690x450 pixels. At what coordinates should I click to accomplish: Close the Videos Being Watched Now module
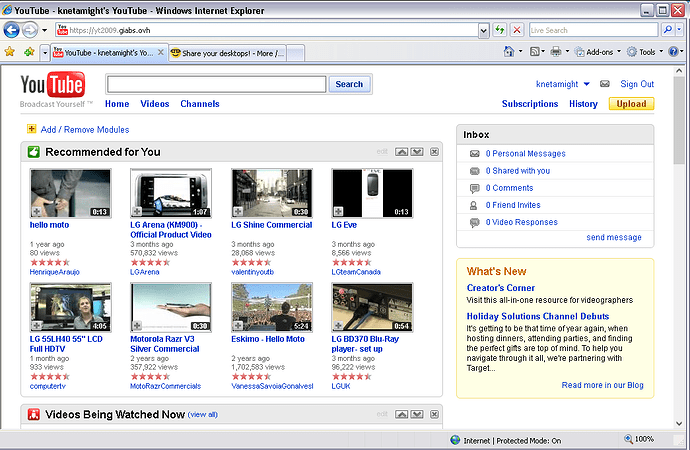(x=434, y=414)
